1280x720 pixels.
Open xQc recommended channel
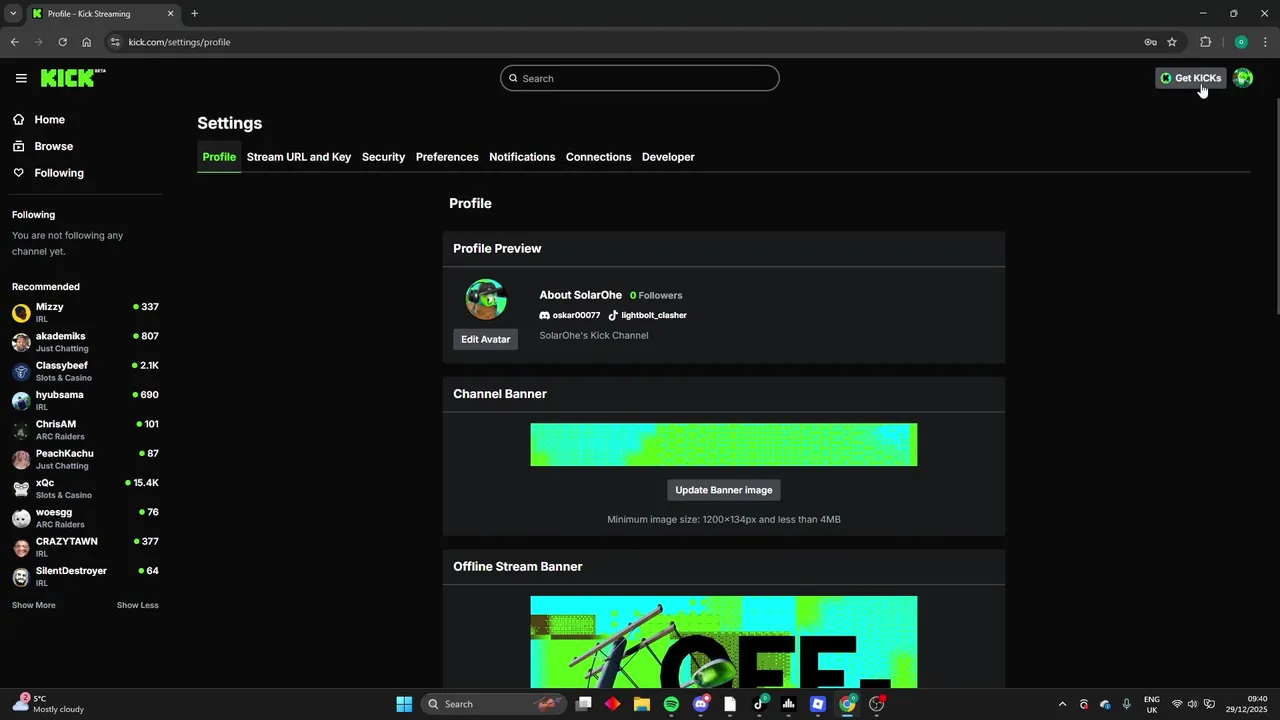coord(85,488)
